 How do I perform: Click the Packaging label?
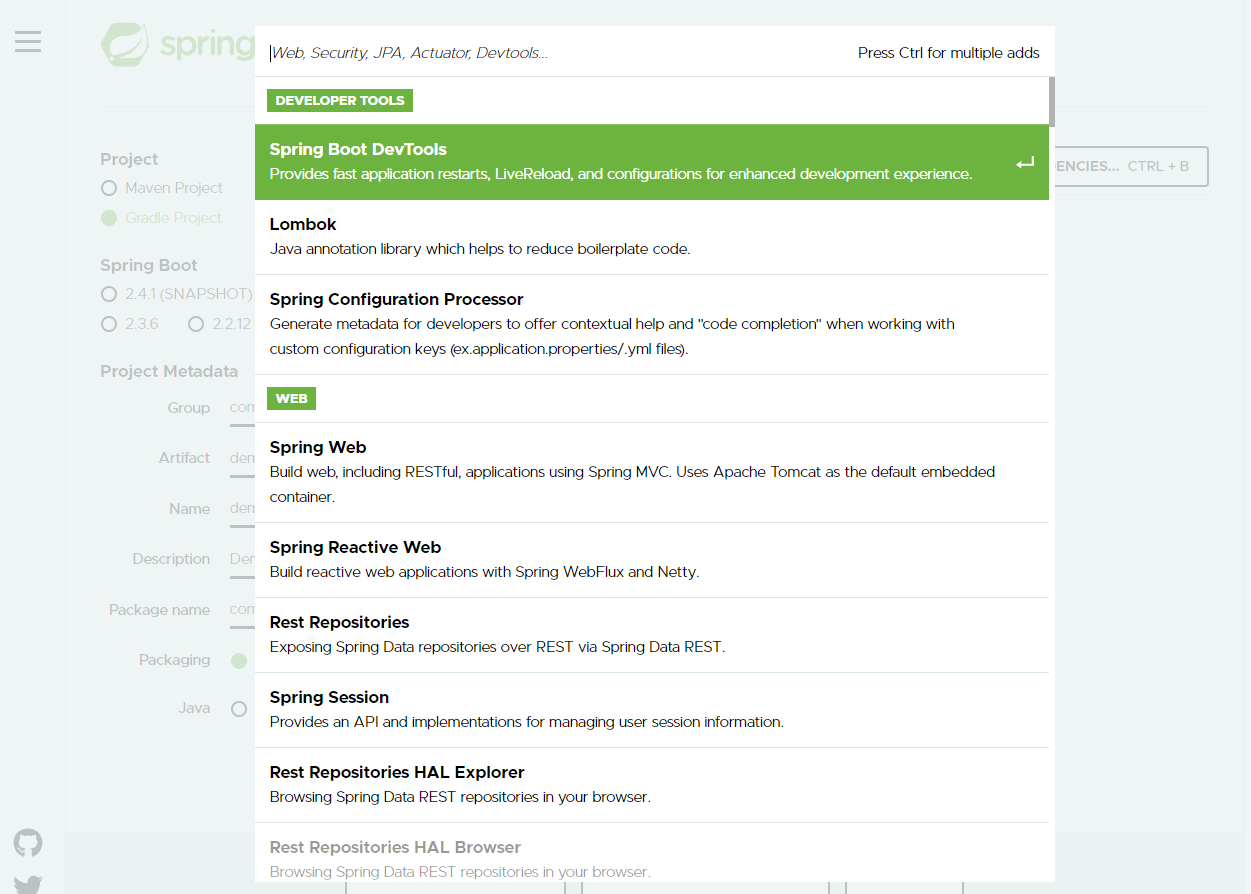pos(175,660)
